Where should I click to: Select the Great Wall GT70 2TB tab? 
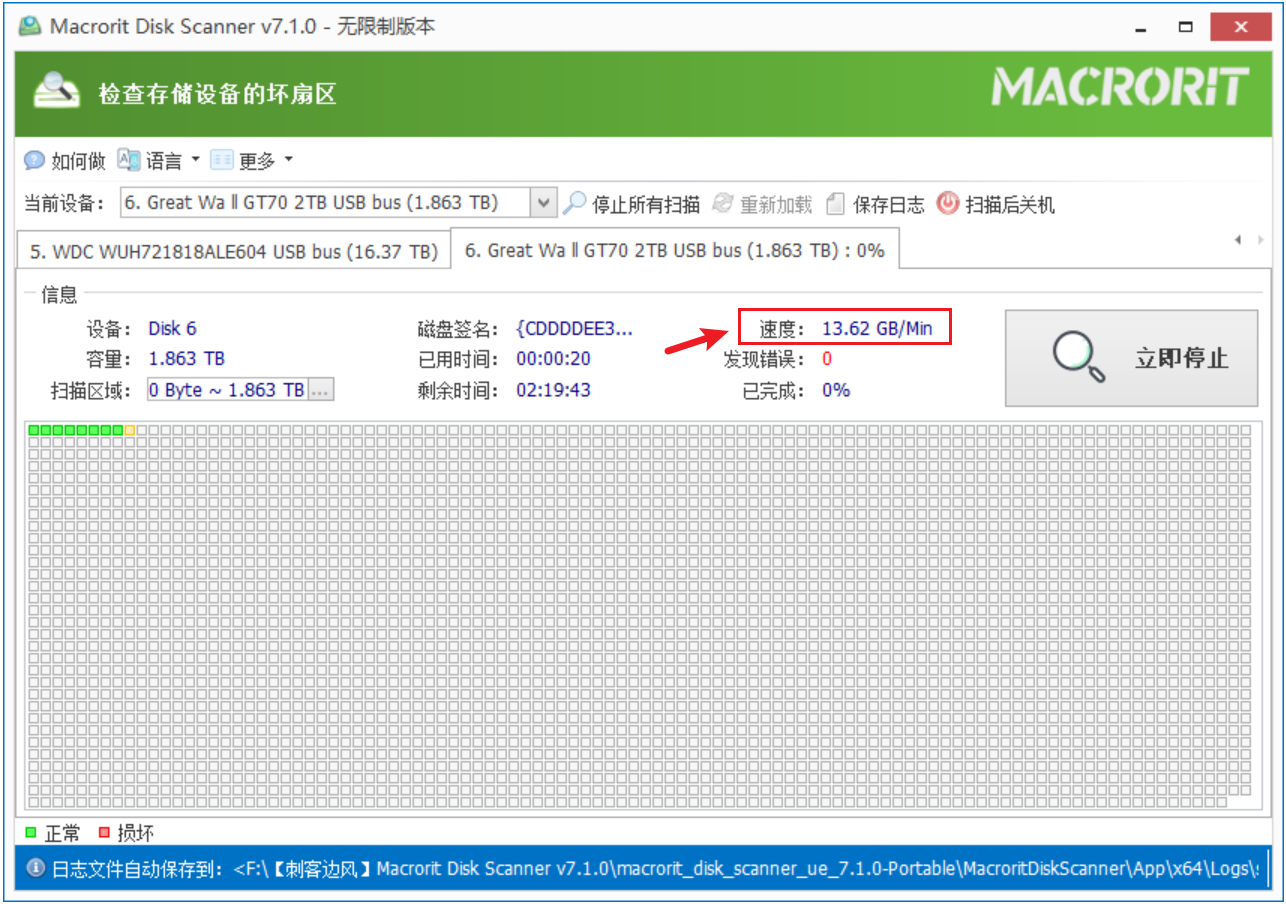click(675, 250)
